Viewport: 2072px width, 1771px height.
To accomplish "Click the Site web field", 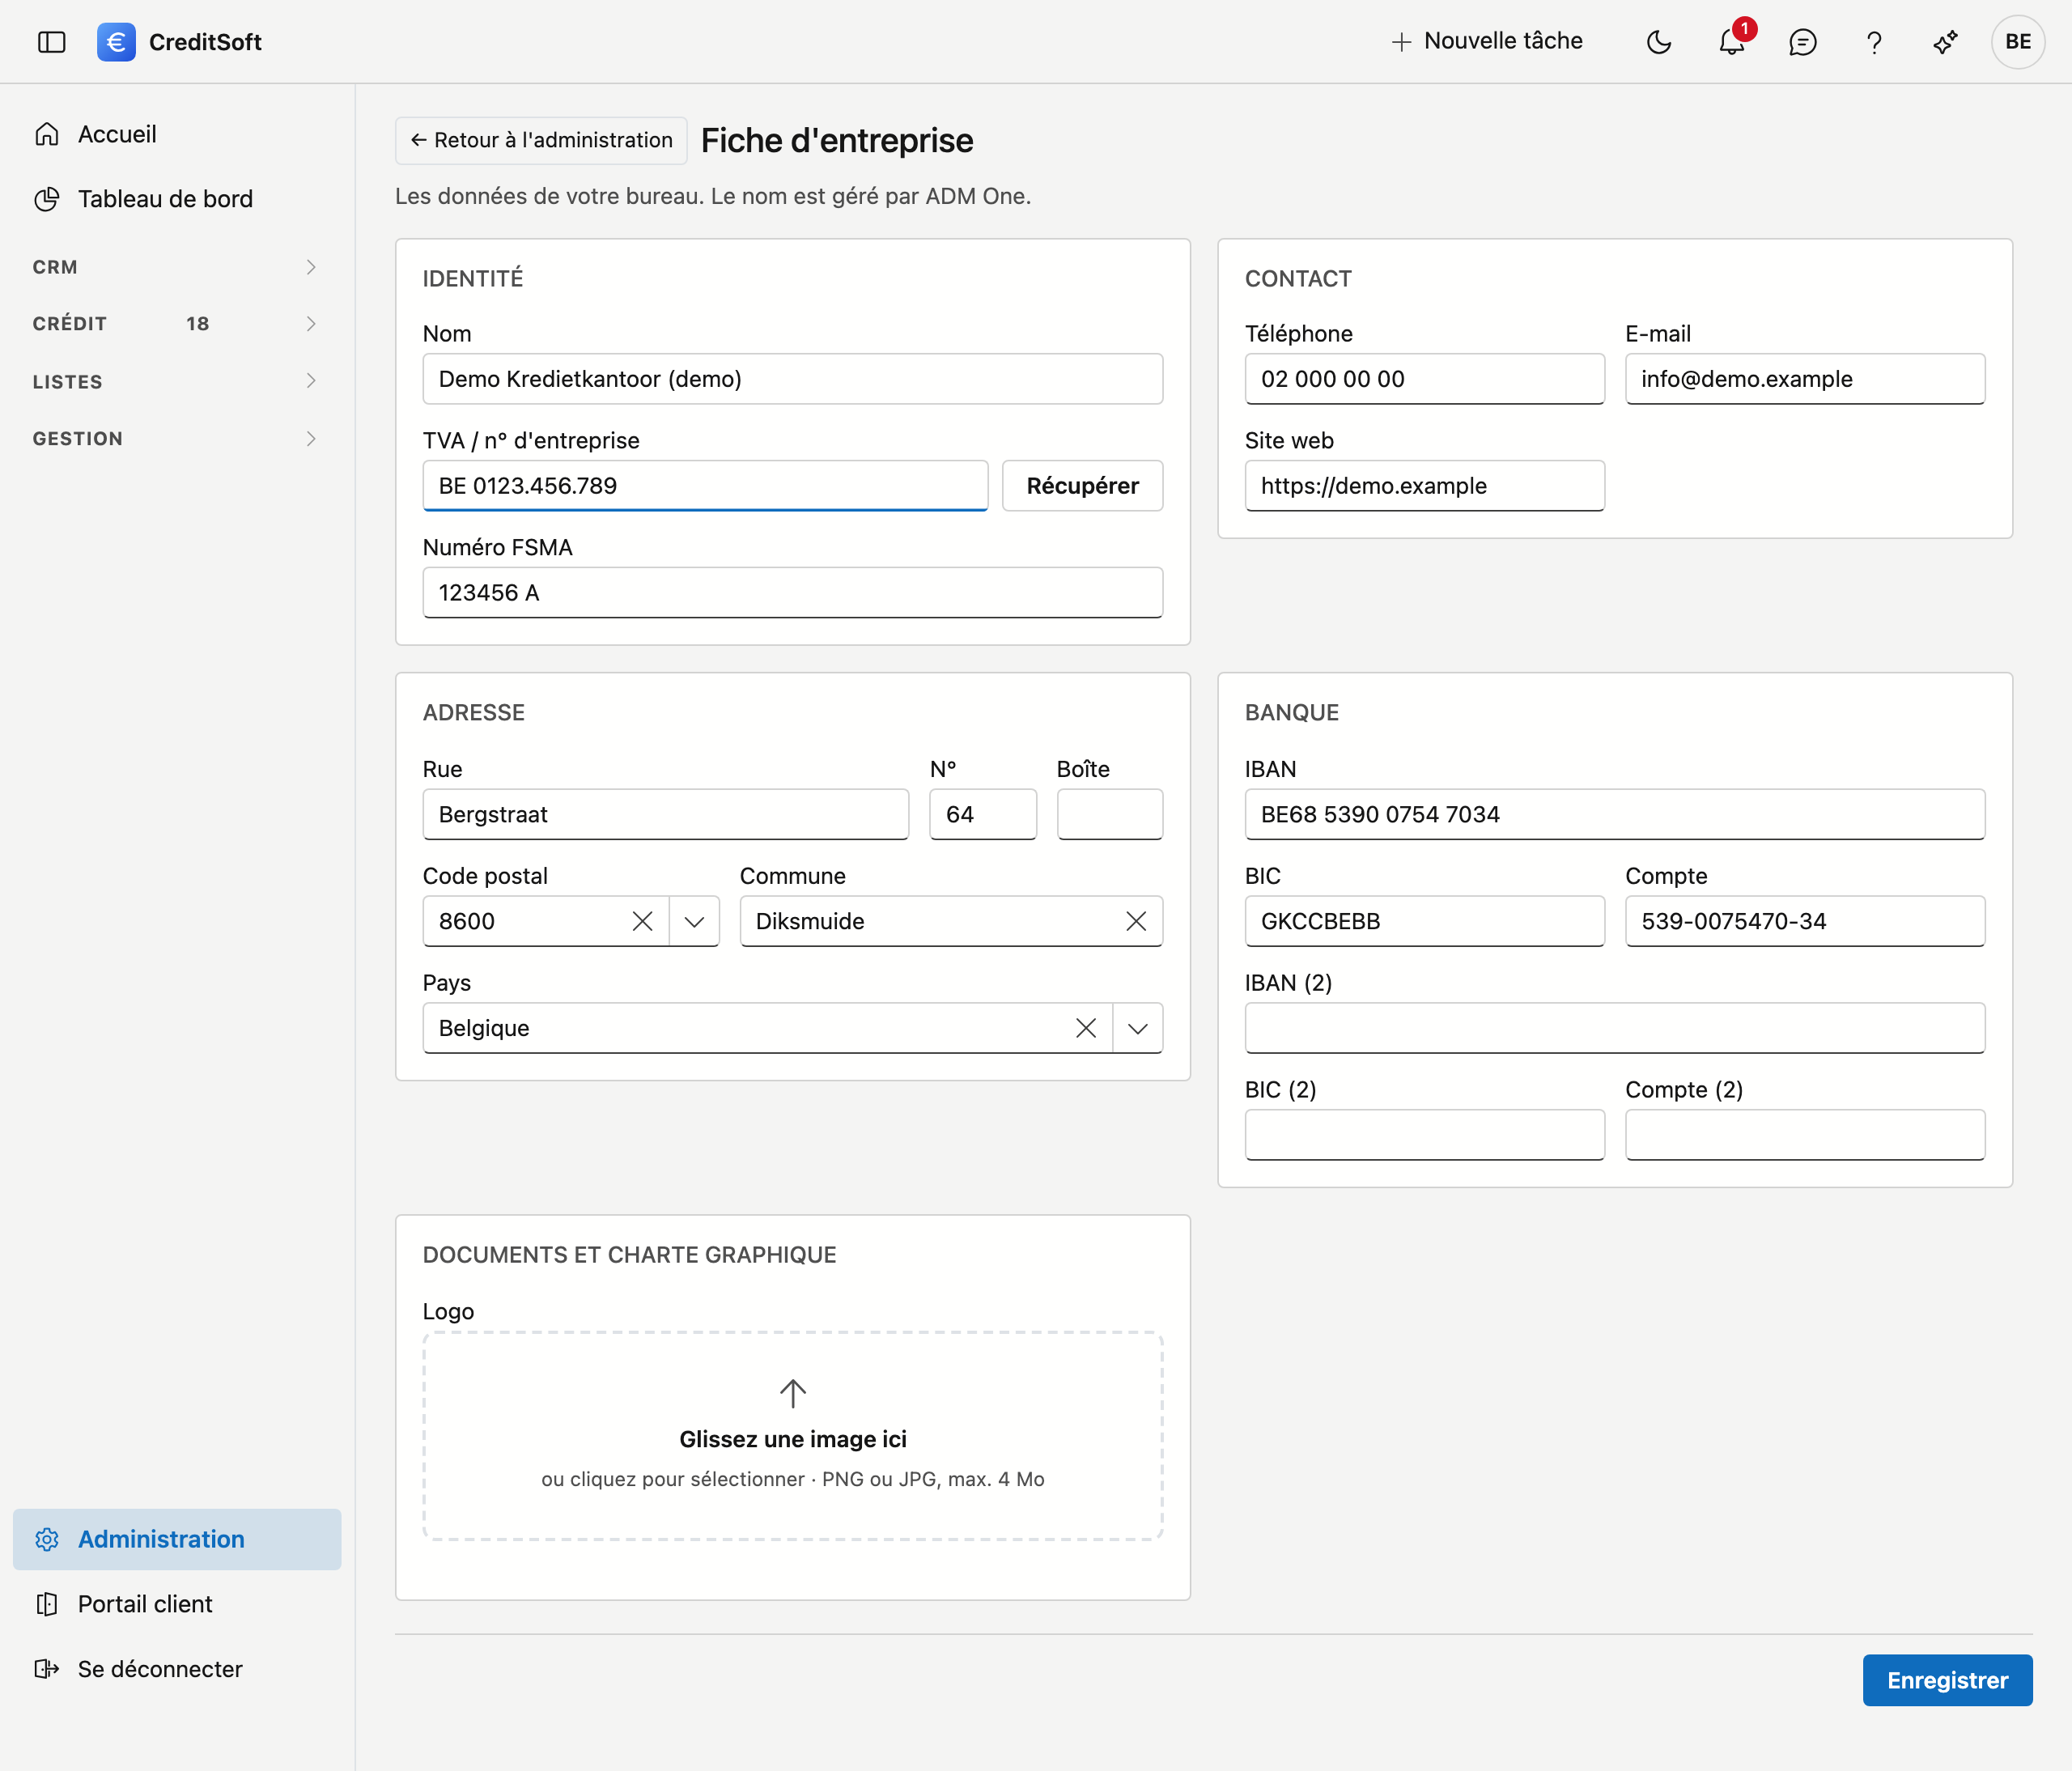I will (x=1424, y=486).
